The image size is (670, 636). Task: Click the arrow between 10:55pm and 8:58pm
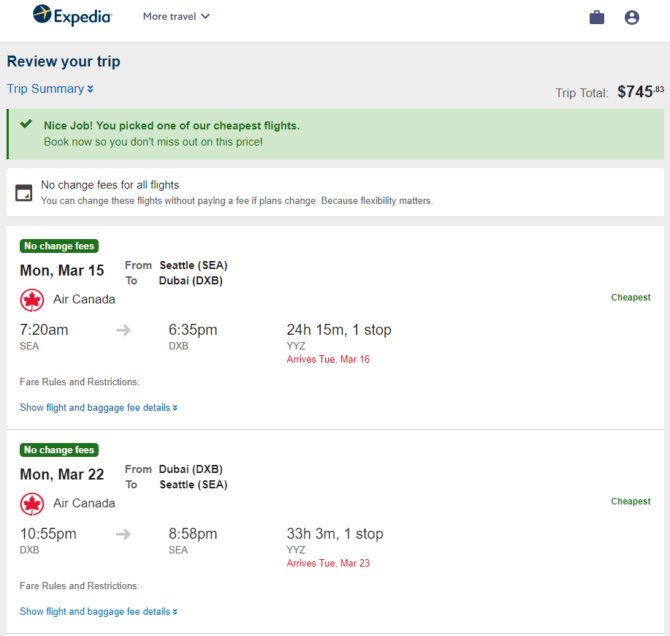123,534
